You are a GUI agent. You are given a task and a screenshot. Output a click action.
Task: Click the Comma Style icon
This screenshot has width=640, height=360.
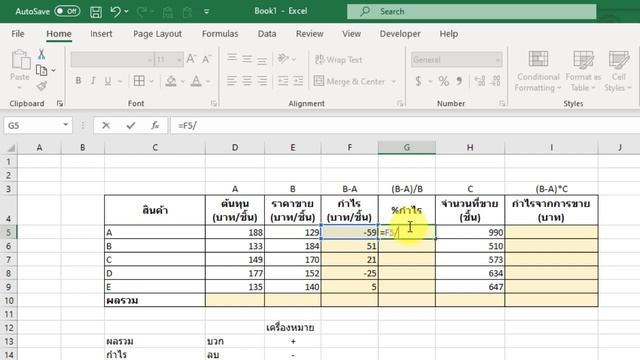460,81
